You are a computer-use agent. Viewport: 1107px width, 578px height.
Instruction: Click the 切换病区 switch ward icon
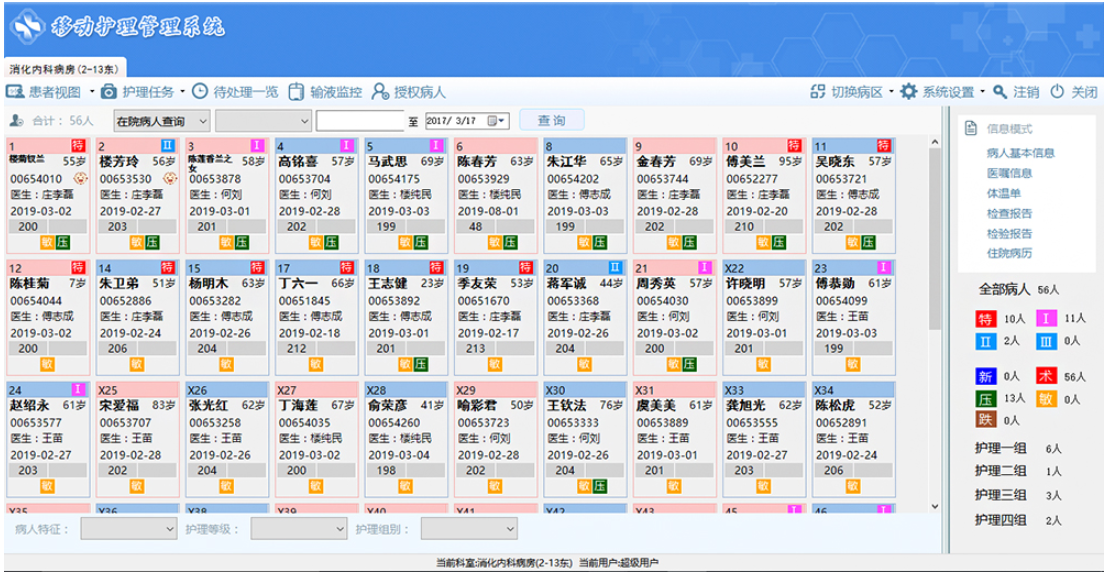(818, 92)
